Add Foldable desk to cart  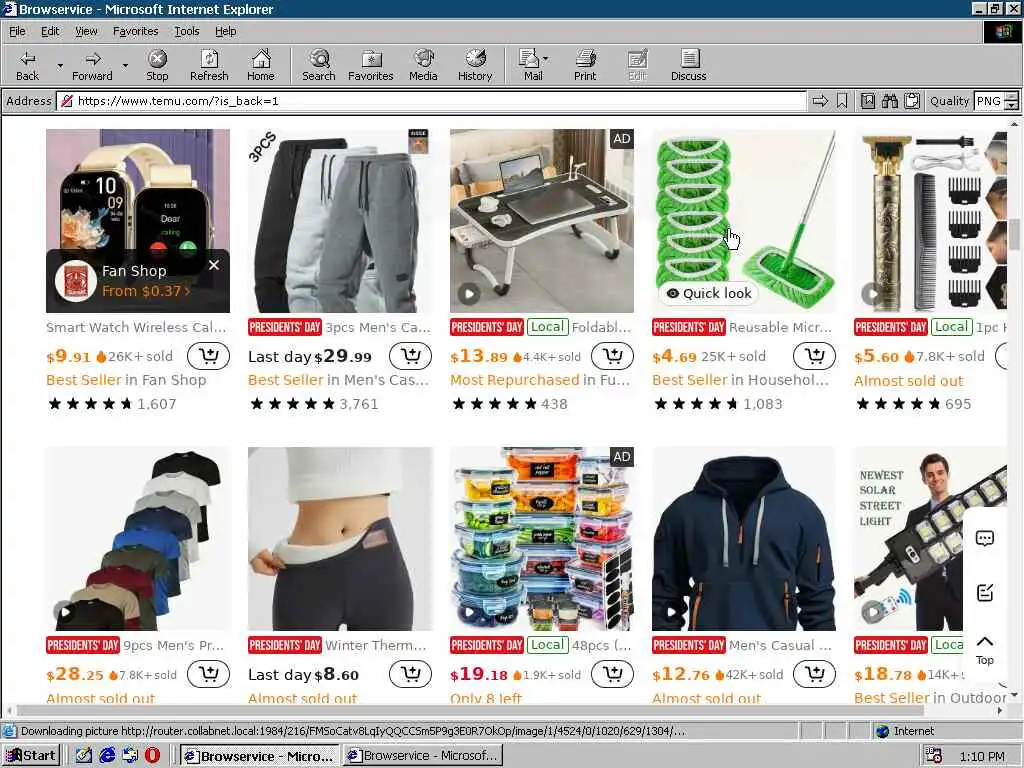(612, 356)
